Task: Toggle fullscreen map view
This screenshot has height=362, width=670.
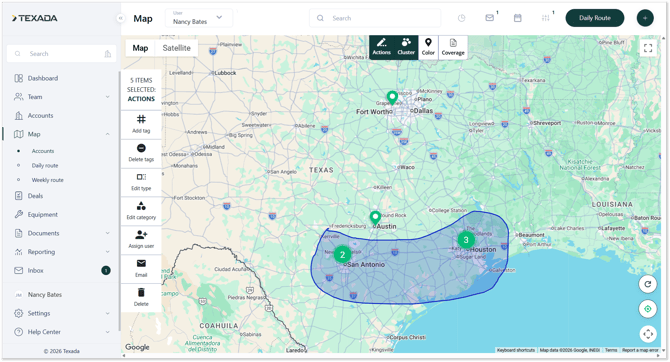Action: [648, 48]
